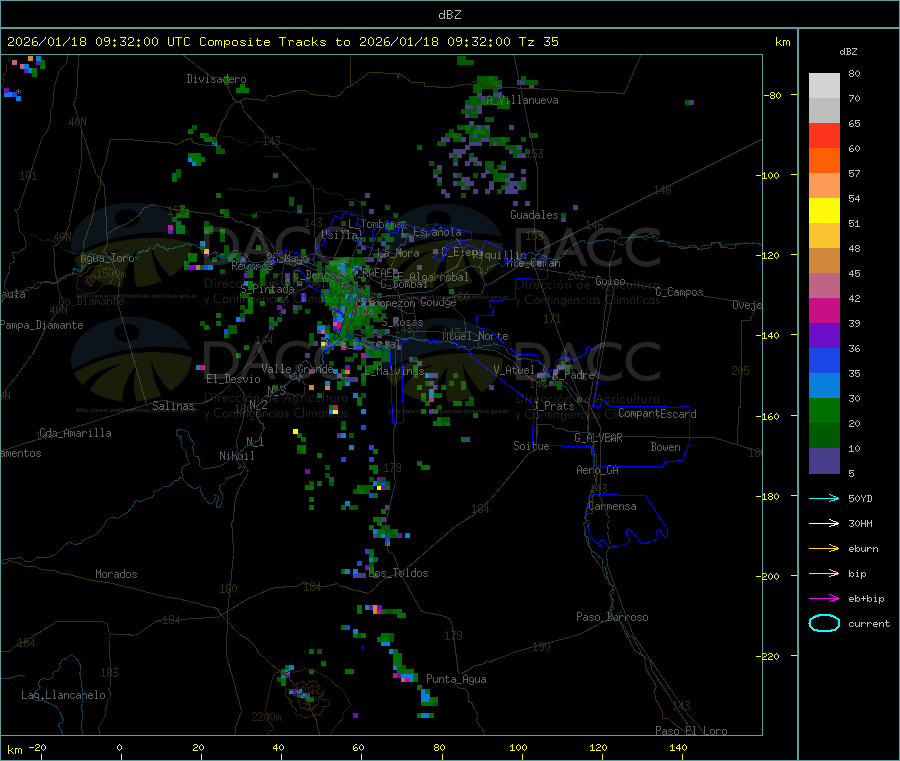Click the El_Desvio place label

(x=233, y=379)
